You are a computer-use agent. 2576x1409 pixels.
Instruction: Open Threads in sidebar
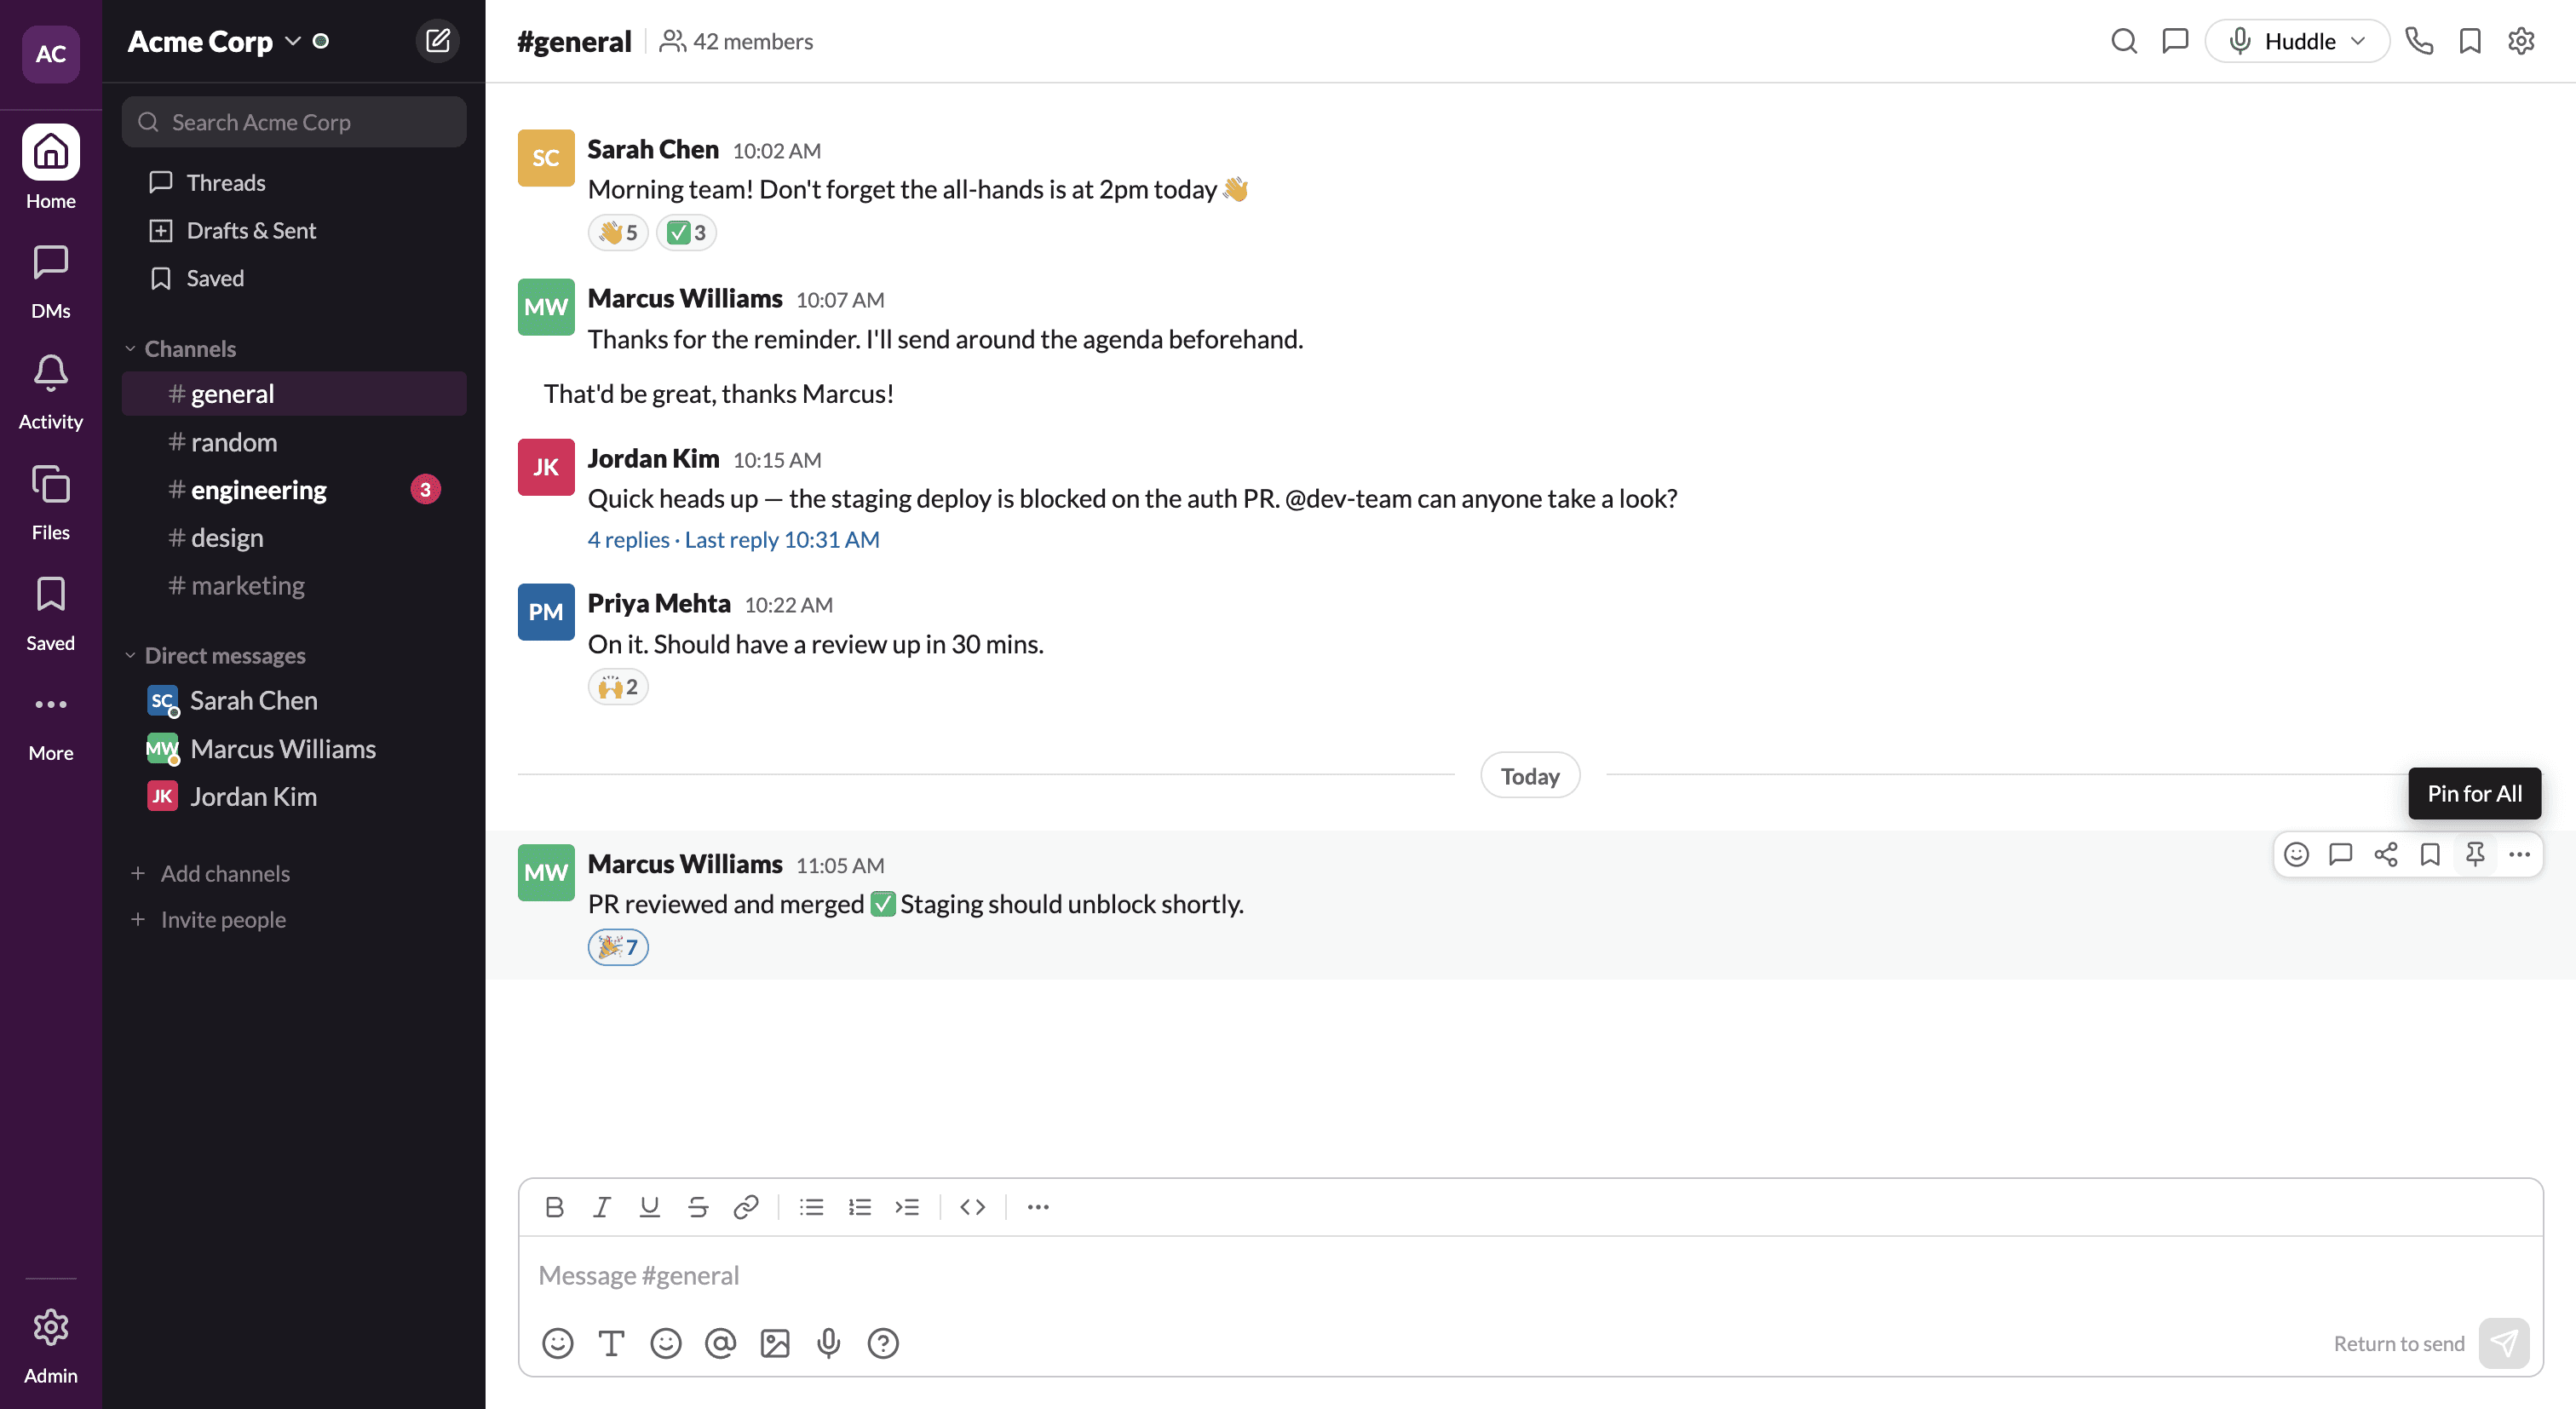pyautogui.click(x=294, y=182)
